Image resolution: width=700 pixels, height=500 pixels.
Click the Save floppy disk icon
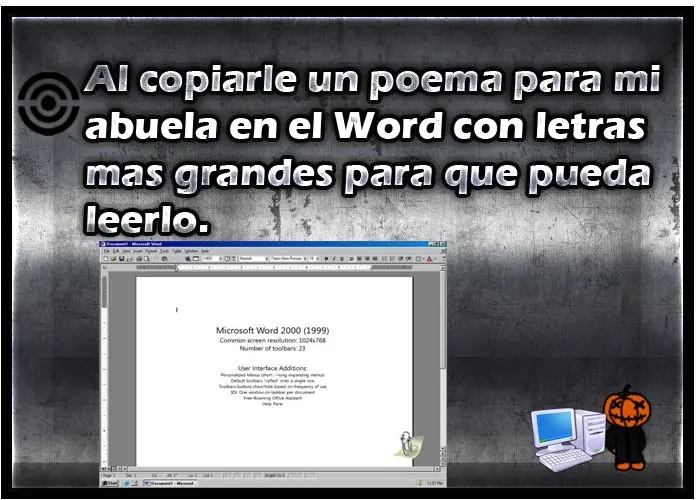pyautogui.click(x=121, y=258)
